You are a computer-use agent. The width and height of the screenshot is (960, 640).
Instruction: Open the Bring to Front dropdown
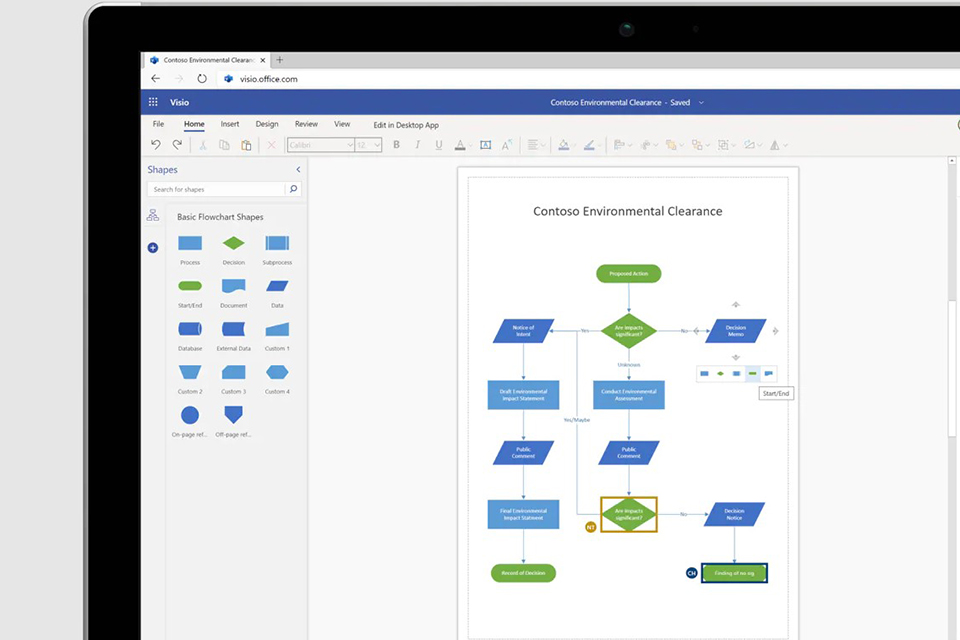click(x=675, y=145)
